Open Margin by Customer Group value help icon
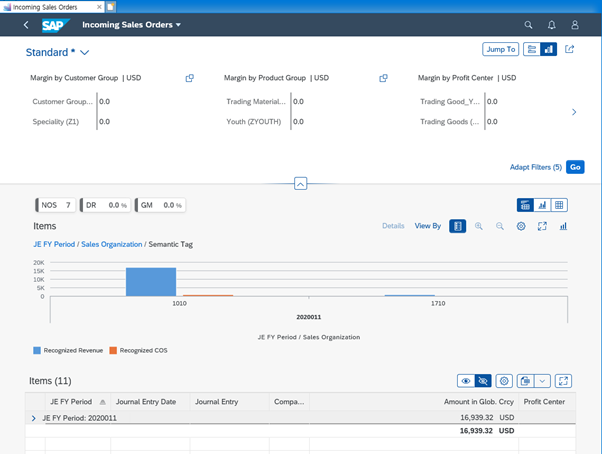This screenshot has height=454, width=602. click(190, 78)
